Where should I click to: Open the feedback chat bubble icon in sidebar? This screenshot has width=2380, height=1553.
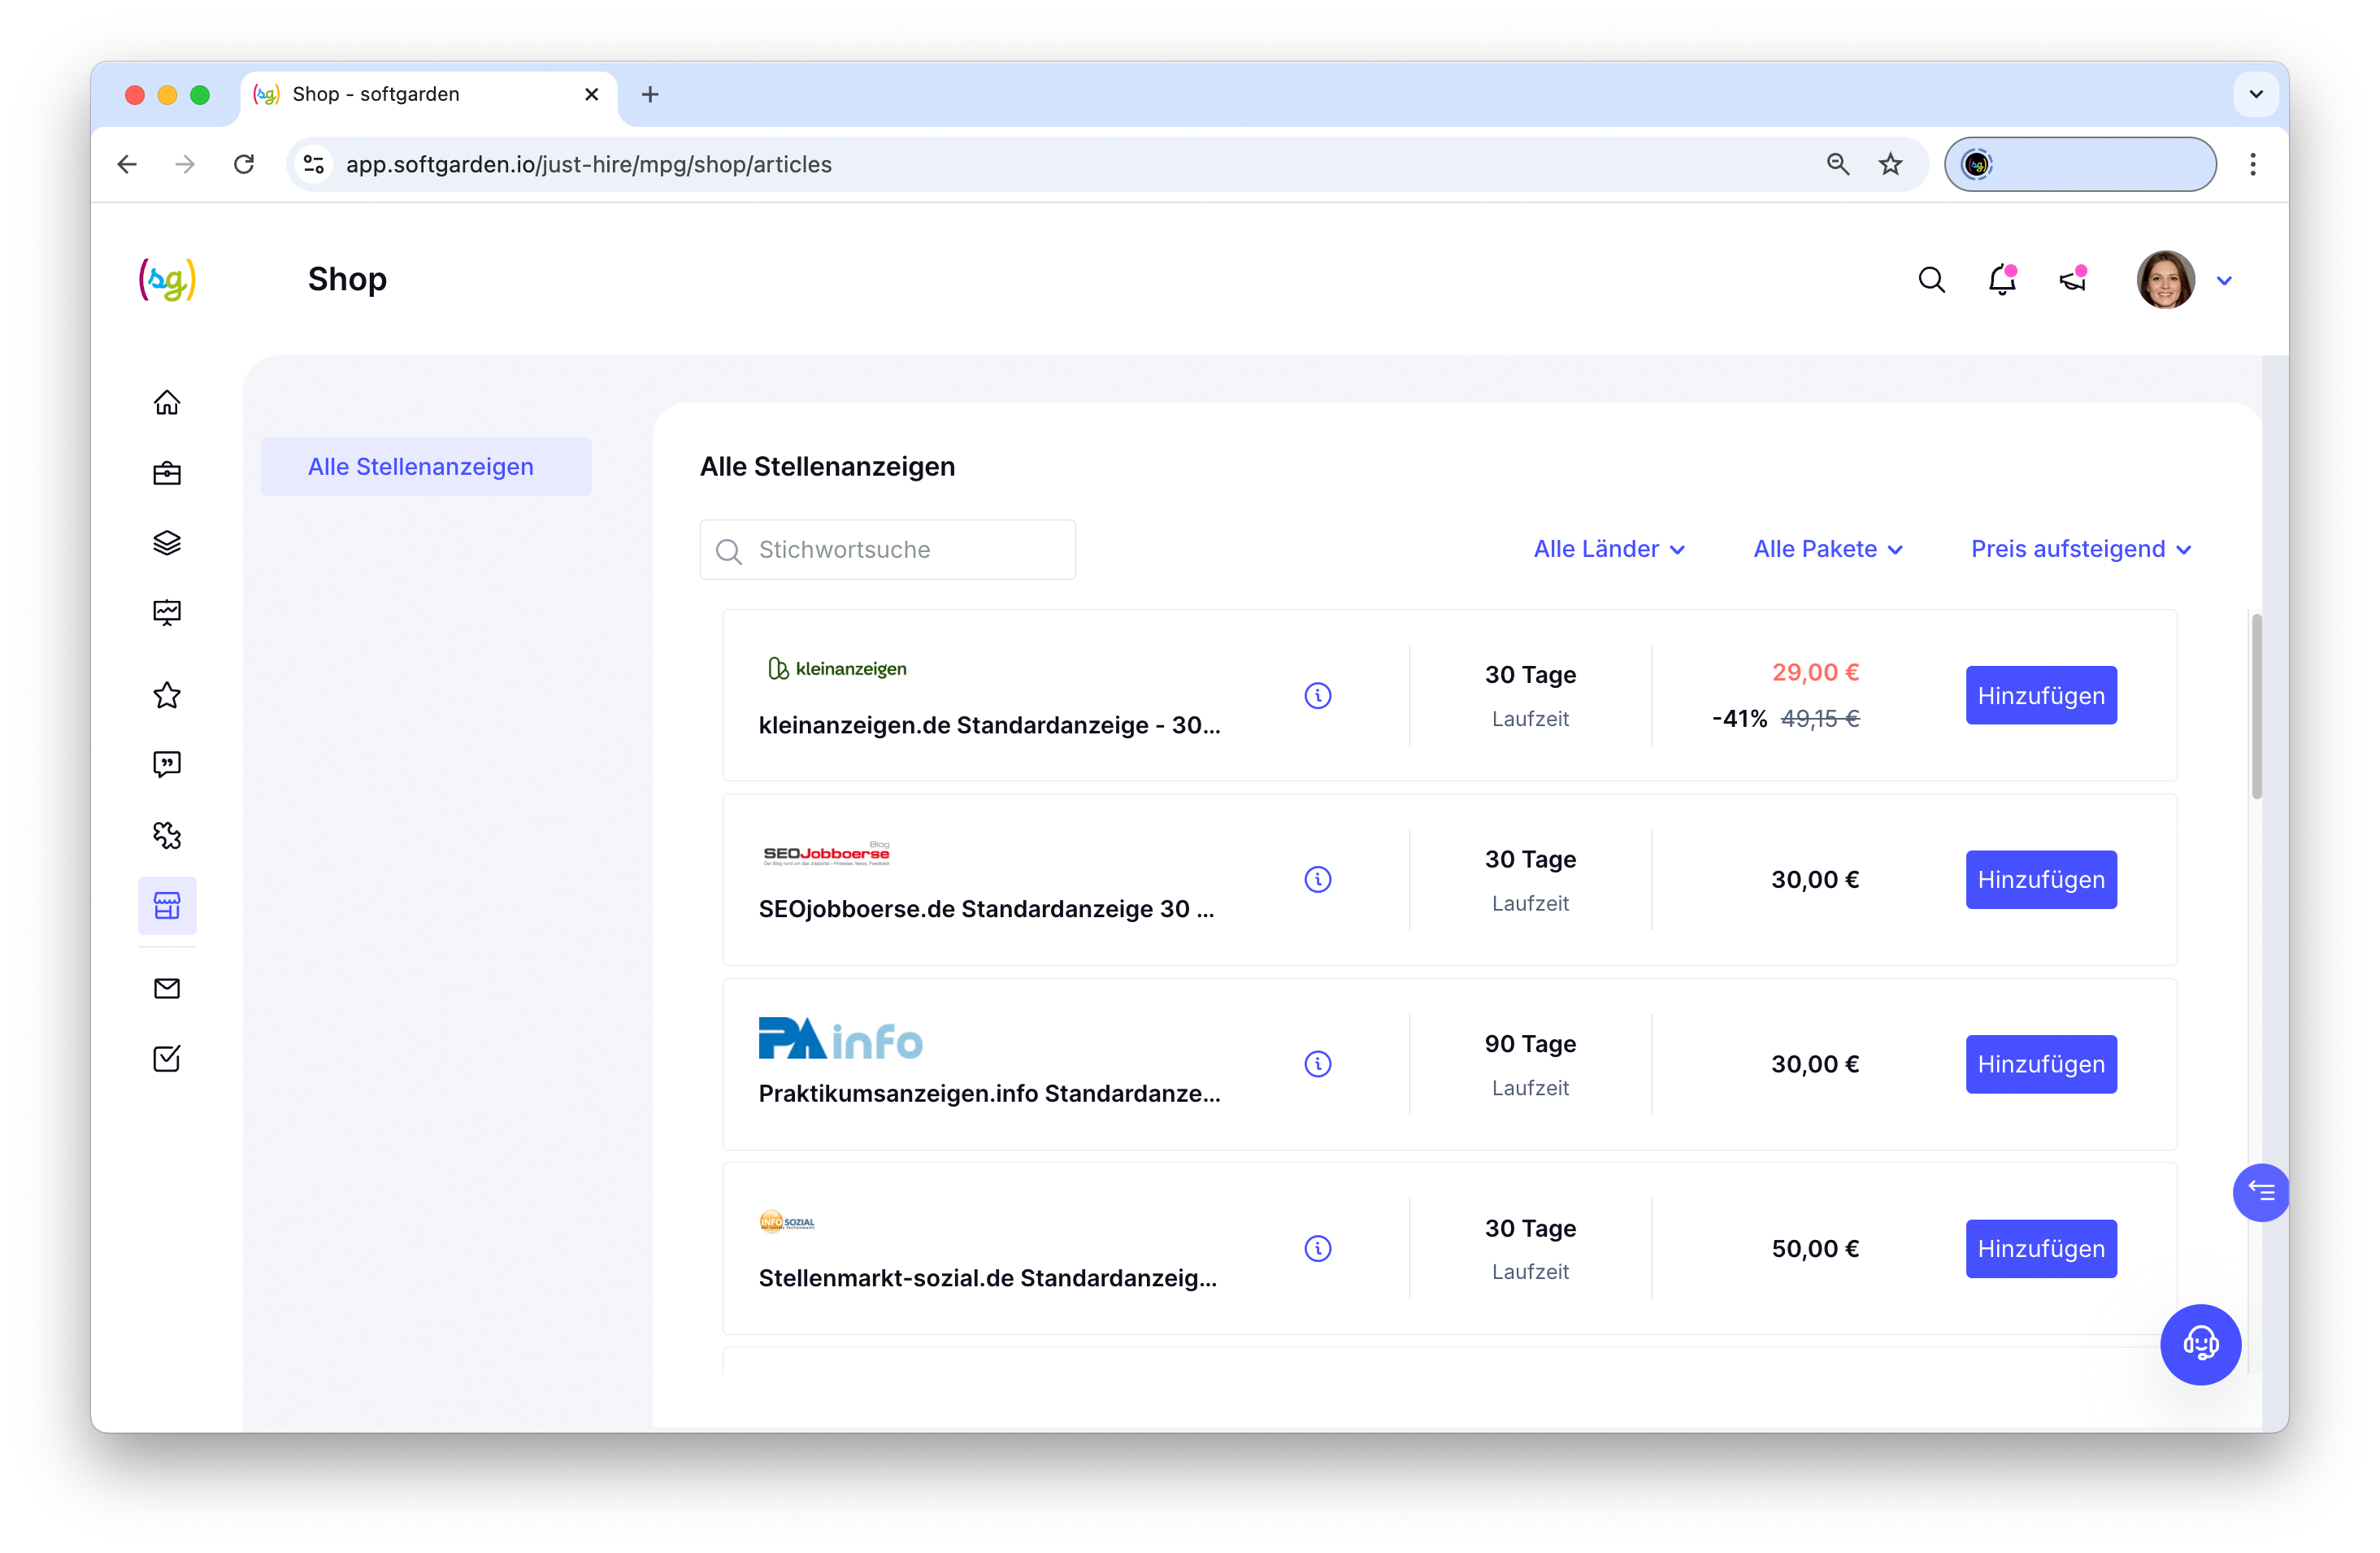(x=167, y=764)
